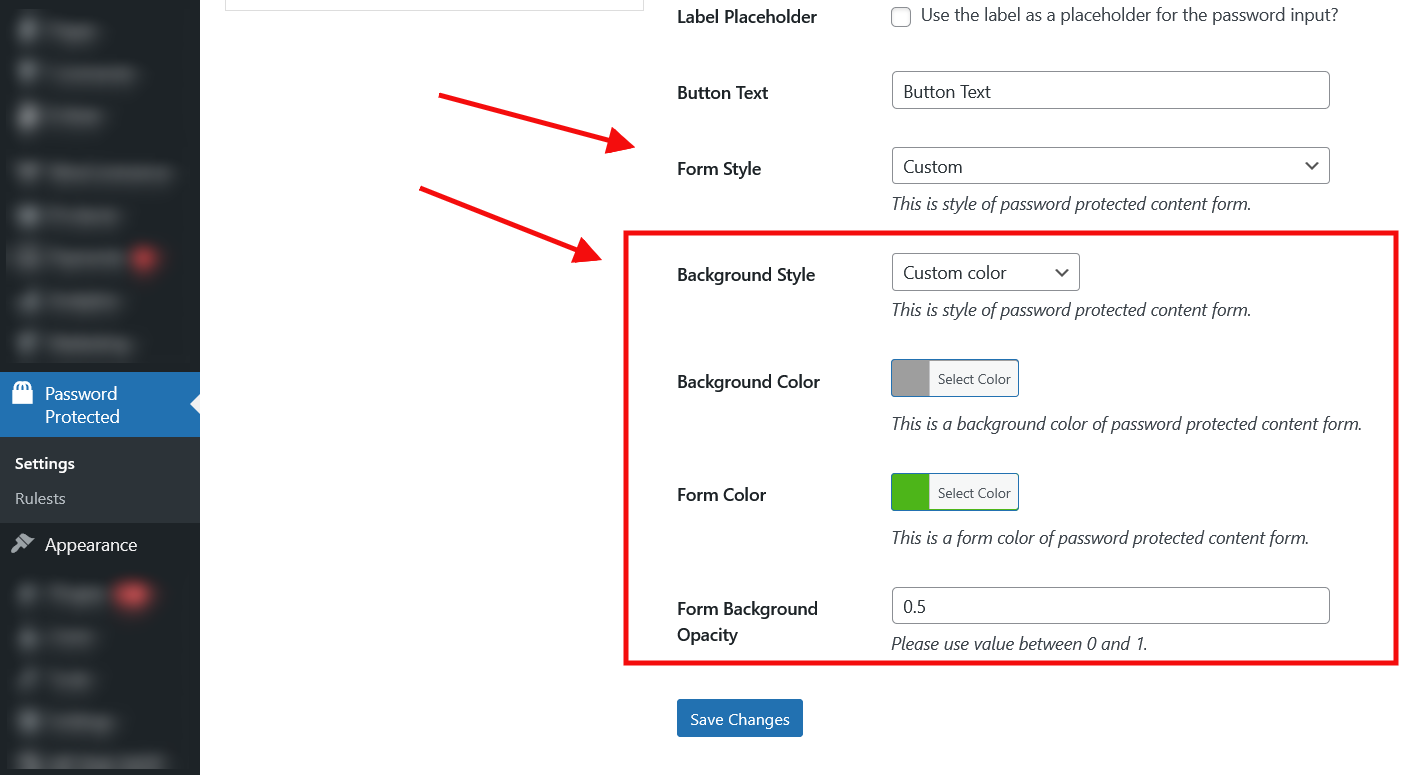Click the Form Style label
Image resolution: width=1425 pixels, height=775 pixels.
[719, 169]
